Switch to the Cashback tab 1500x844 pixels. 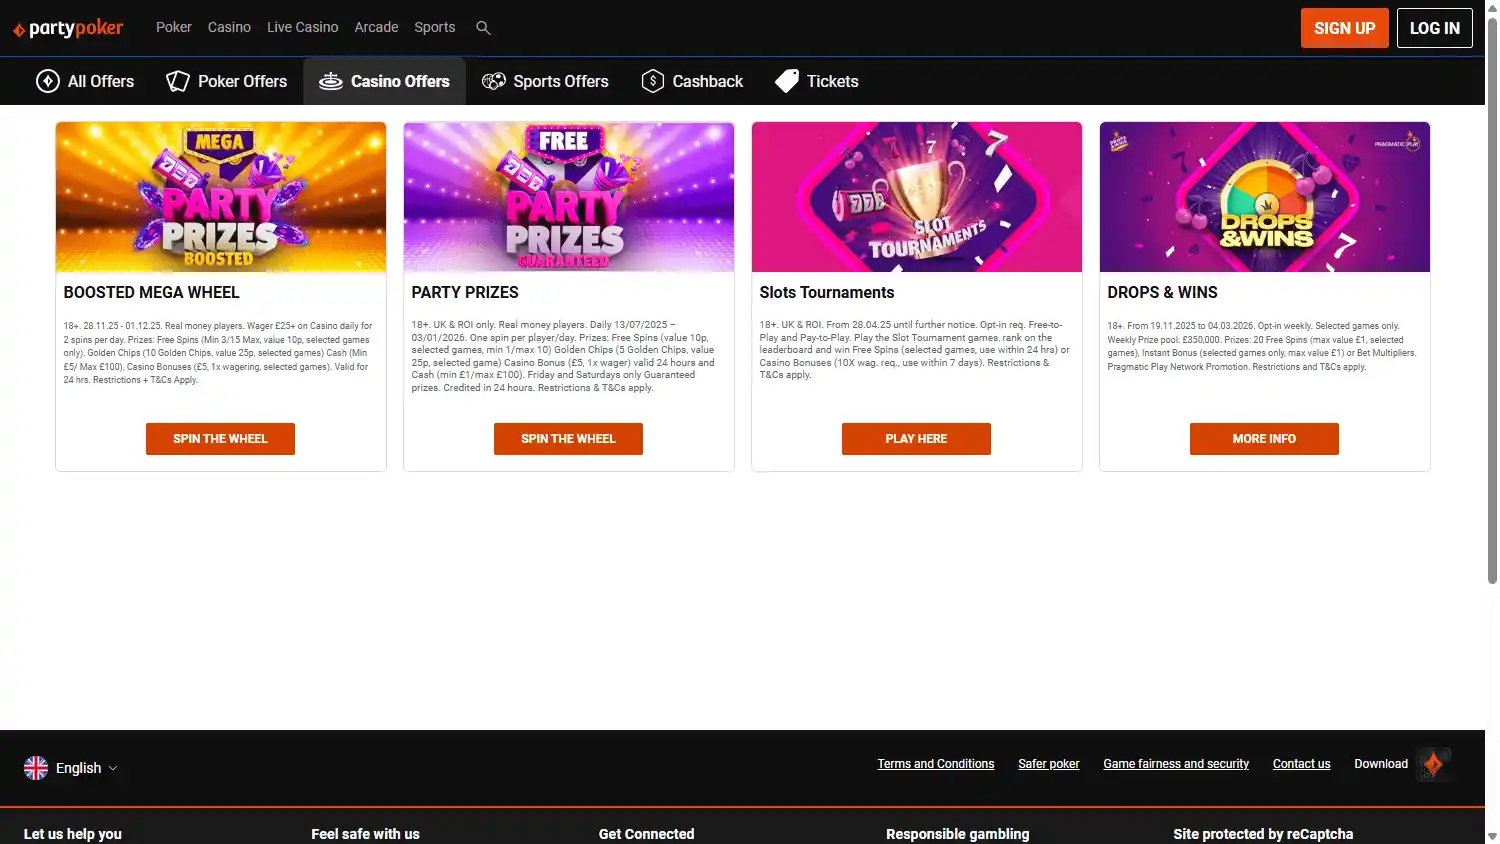pos(692,81)
